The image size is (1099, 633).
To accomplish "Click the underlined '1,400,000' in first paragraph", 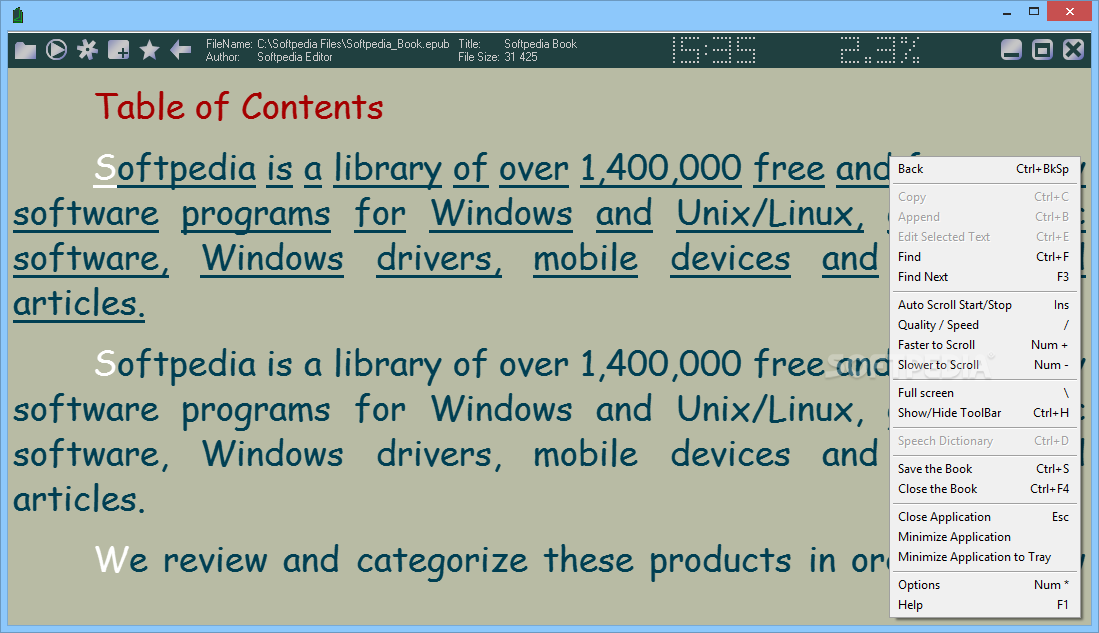I will [x=661, y=169].
